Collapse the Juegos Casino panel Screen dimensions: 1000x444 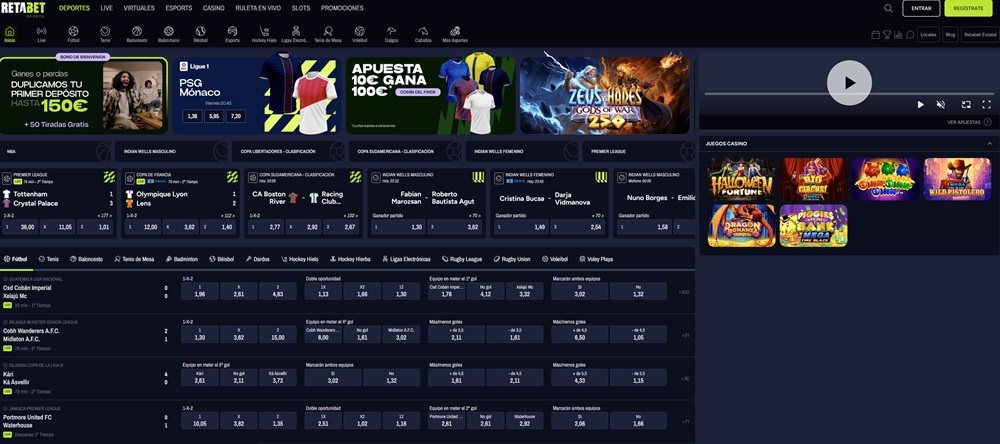pyautogui.click(x=990, y=144)
